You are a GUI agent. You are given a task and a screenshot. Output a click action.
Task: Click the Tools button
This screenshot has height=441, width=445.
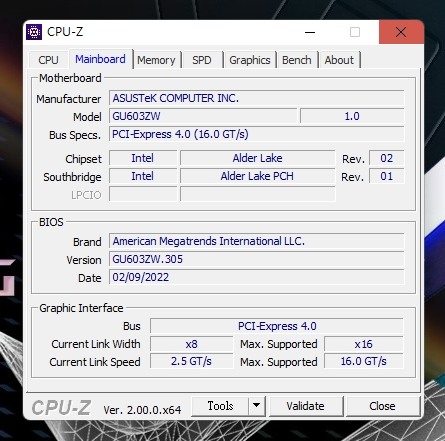[220, 406]
